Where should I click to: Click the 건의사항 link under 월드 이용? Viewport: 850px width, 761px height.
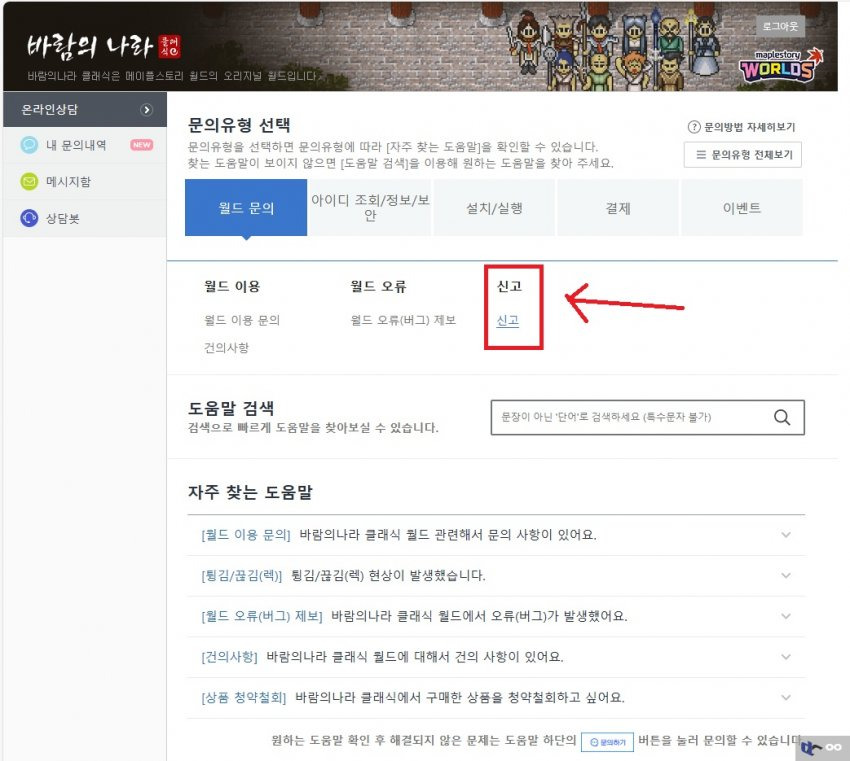pyautogui.click(x=226, y=347)
